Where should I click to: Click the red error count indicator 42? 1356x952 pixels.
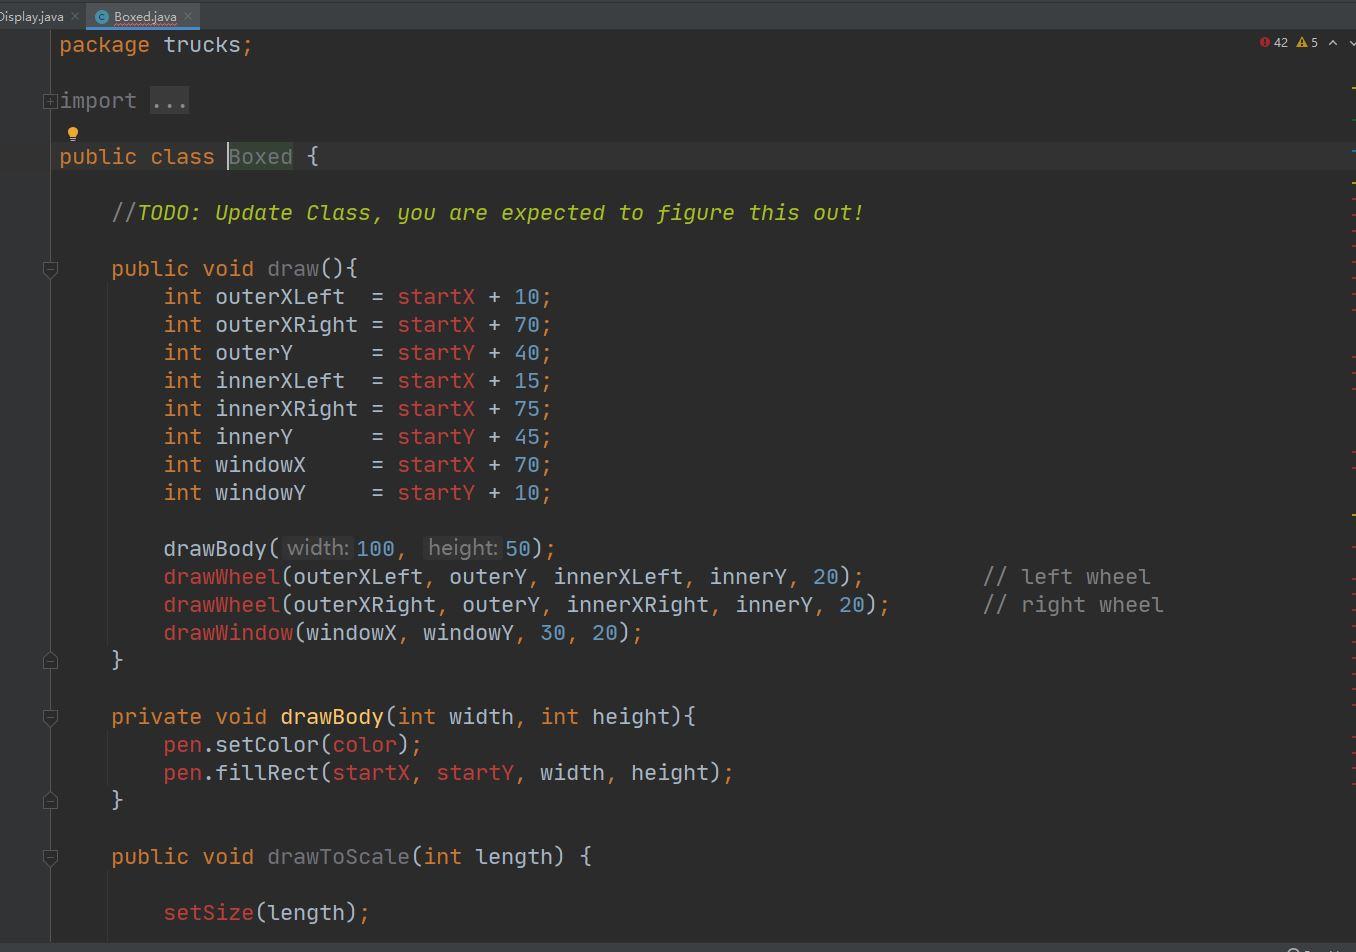coord(1274,43)
